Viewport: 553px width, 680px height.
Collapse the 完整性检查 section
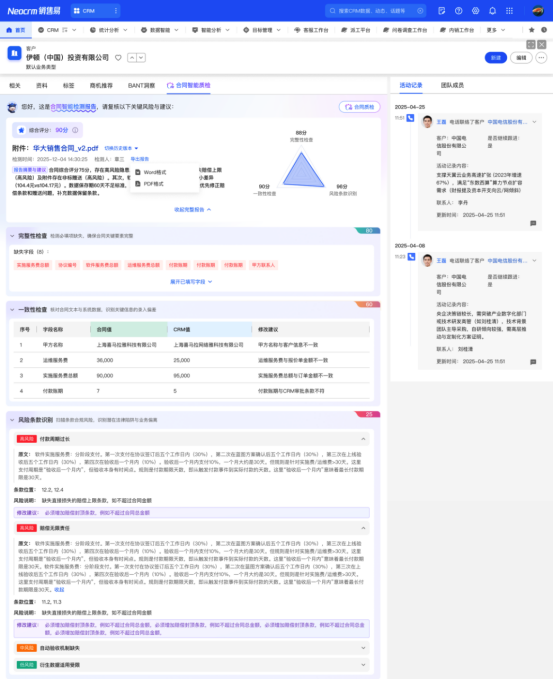coord(12,236)
